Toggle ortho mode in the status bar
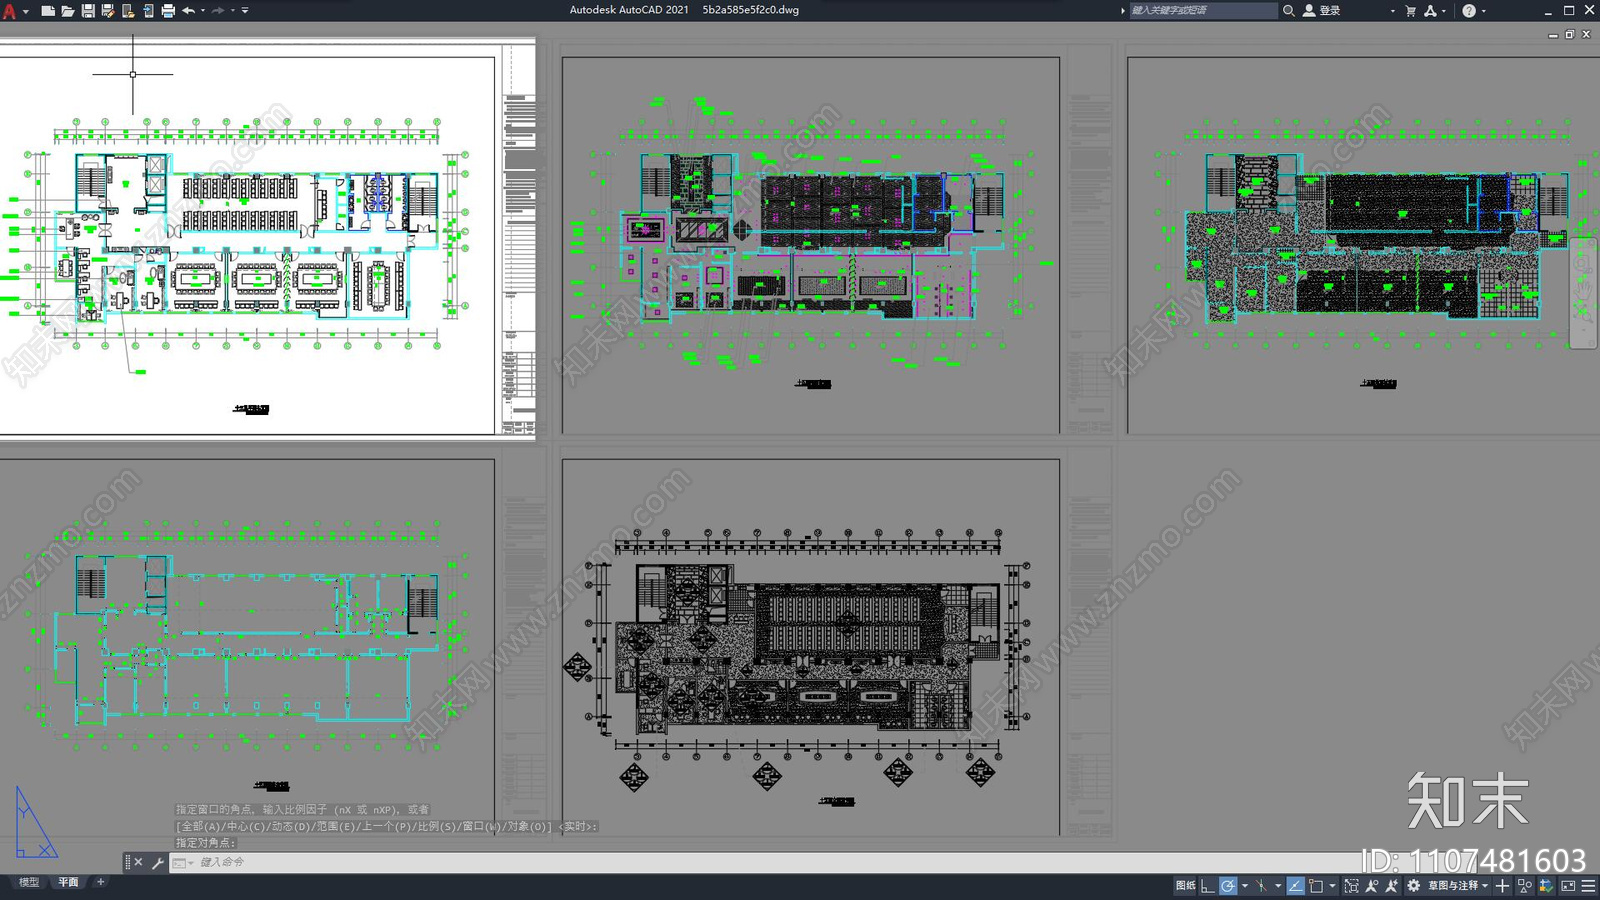Screen dimensions: 1600x900 [x=1207, y=886]
